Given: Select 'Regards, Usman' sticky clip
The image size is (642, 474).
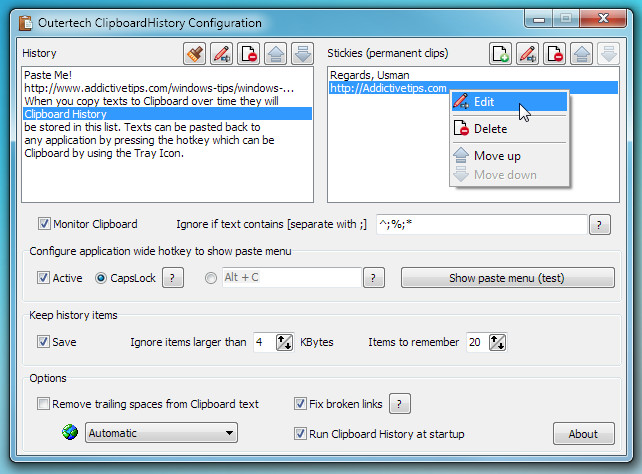Looking at the screenshot, I should point(473,75).
